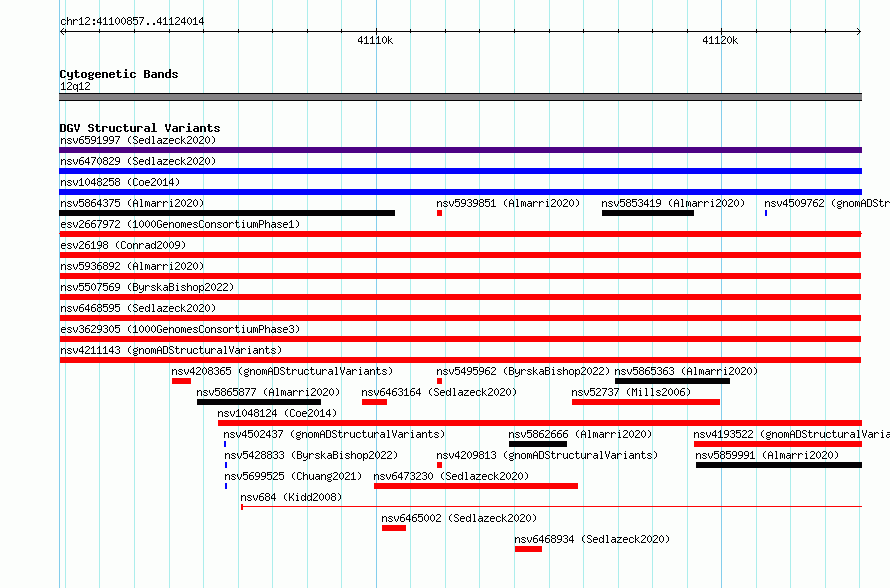The height and width of the screenshot is (588, 890).
Task: Click nsv4209813 (gnomADStructuralVariants) label
Action: [547, 455]
